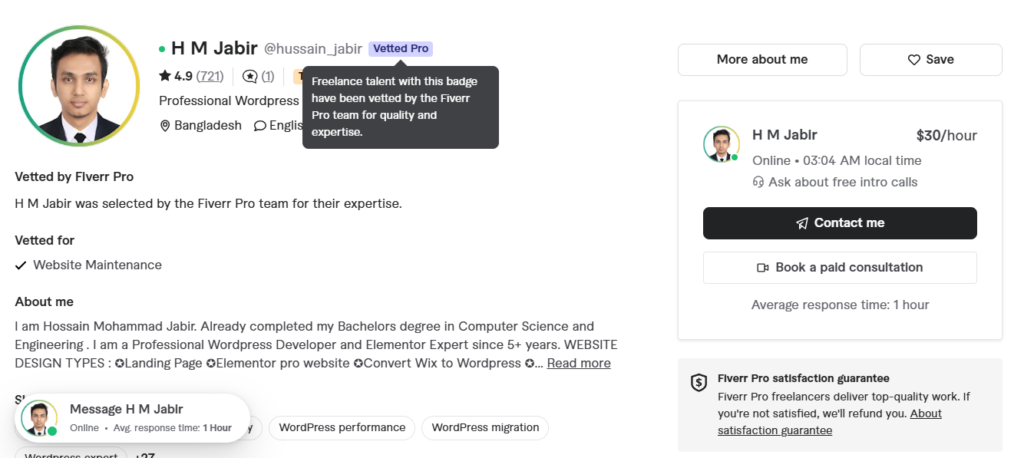Viewport: 1024px width, 458px height.
Task: Open the 721 reviews link
Action: [210, 76]
